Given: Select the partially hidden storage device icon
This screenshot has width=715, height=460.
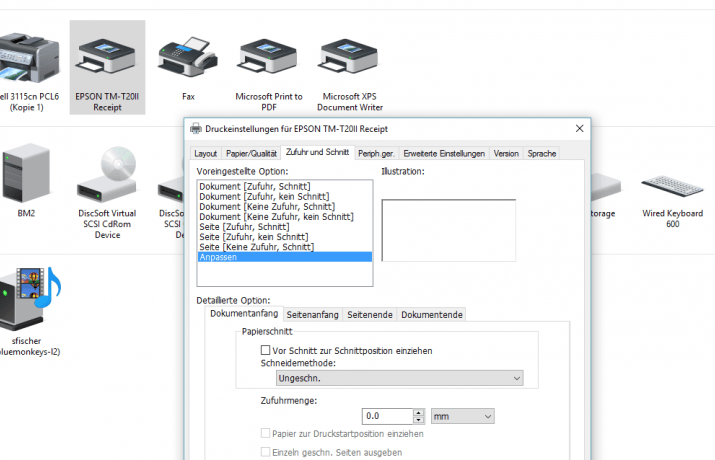Looking at the screenshot, I should (x=606, y=187).
